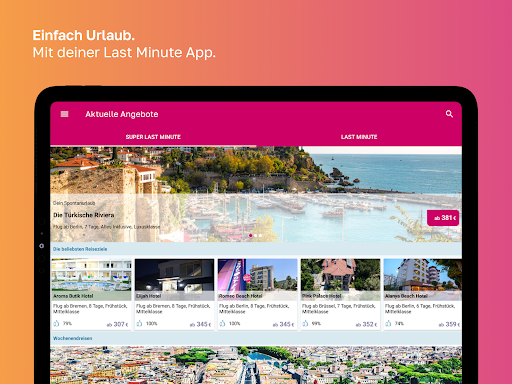Screen dimensions: 512x384
Task: Switch to the Super Last Minute tab
Action: click(153, 137)
